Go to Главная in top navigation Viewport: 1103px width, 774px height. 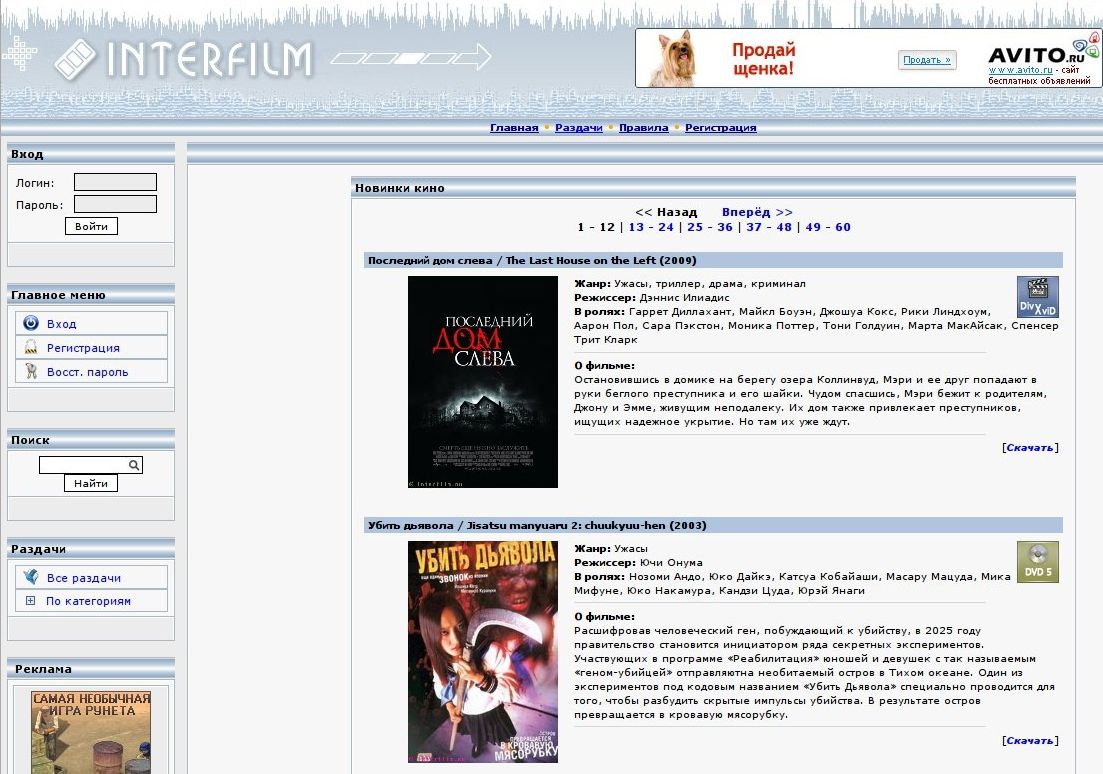coord(514,128)
